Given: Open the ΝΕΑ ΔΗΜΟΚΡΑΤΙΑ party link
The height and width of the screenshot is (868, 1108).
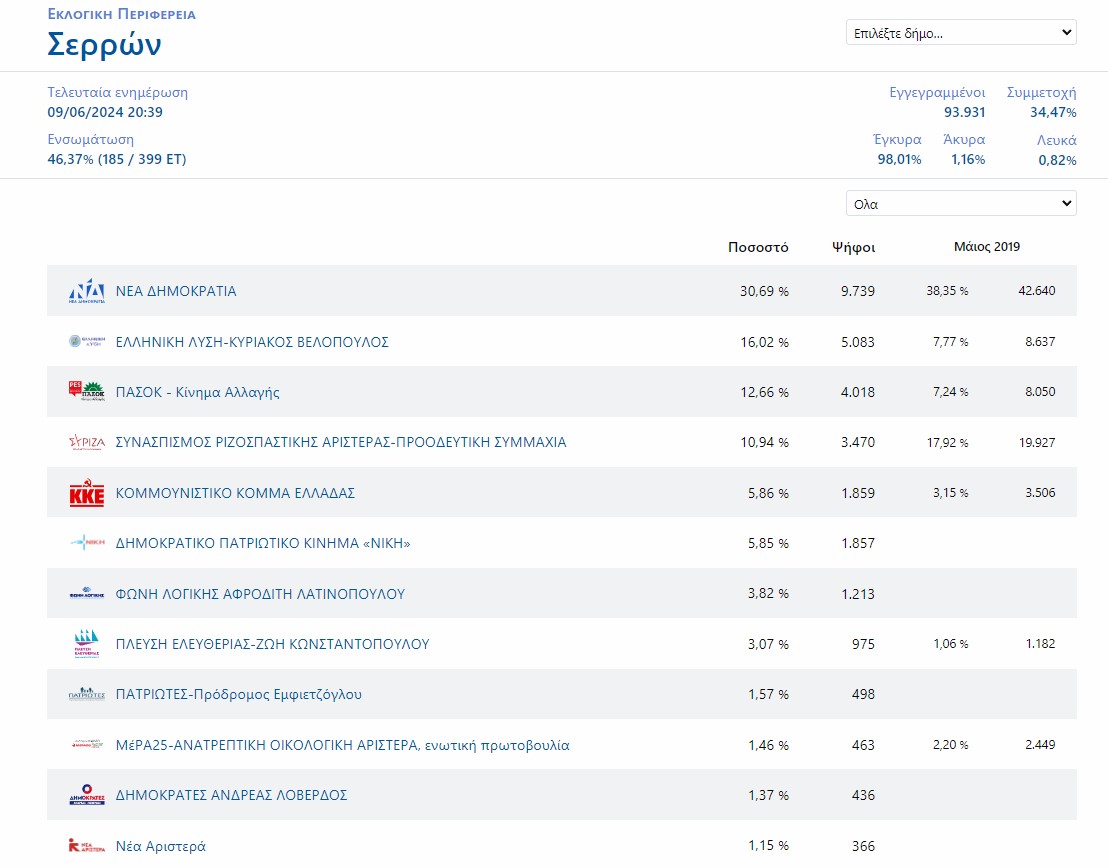Looking at the screenshot, I should click(x=176, y=291).
